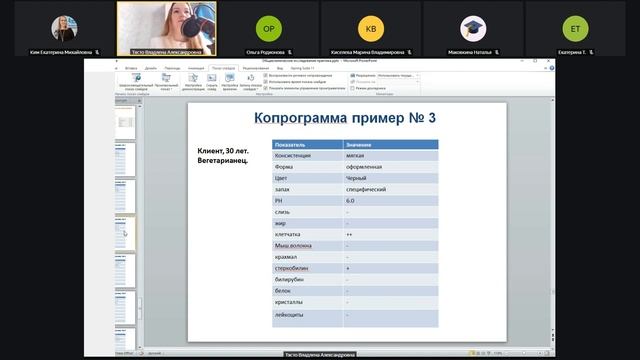The image size is (640, 360).
Task: Click table cell оформленная
Action: point(391,167)
